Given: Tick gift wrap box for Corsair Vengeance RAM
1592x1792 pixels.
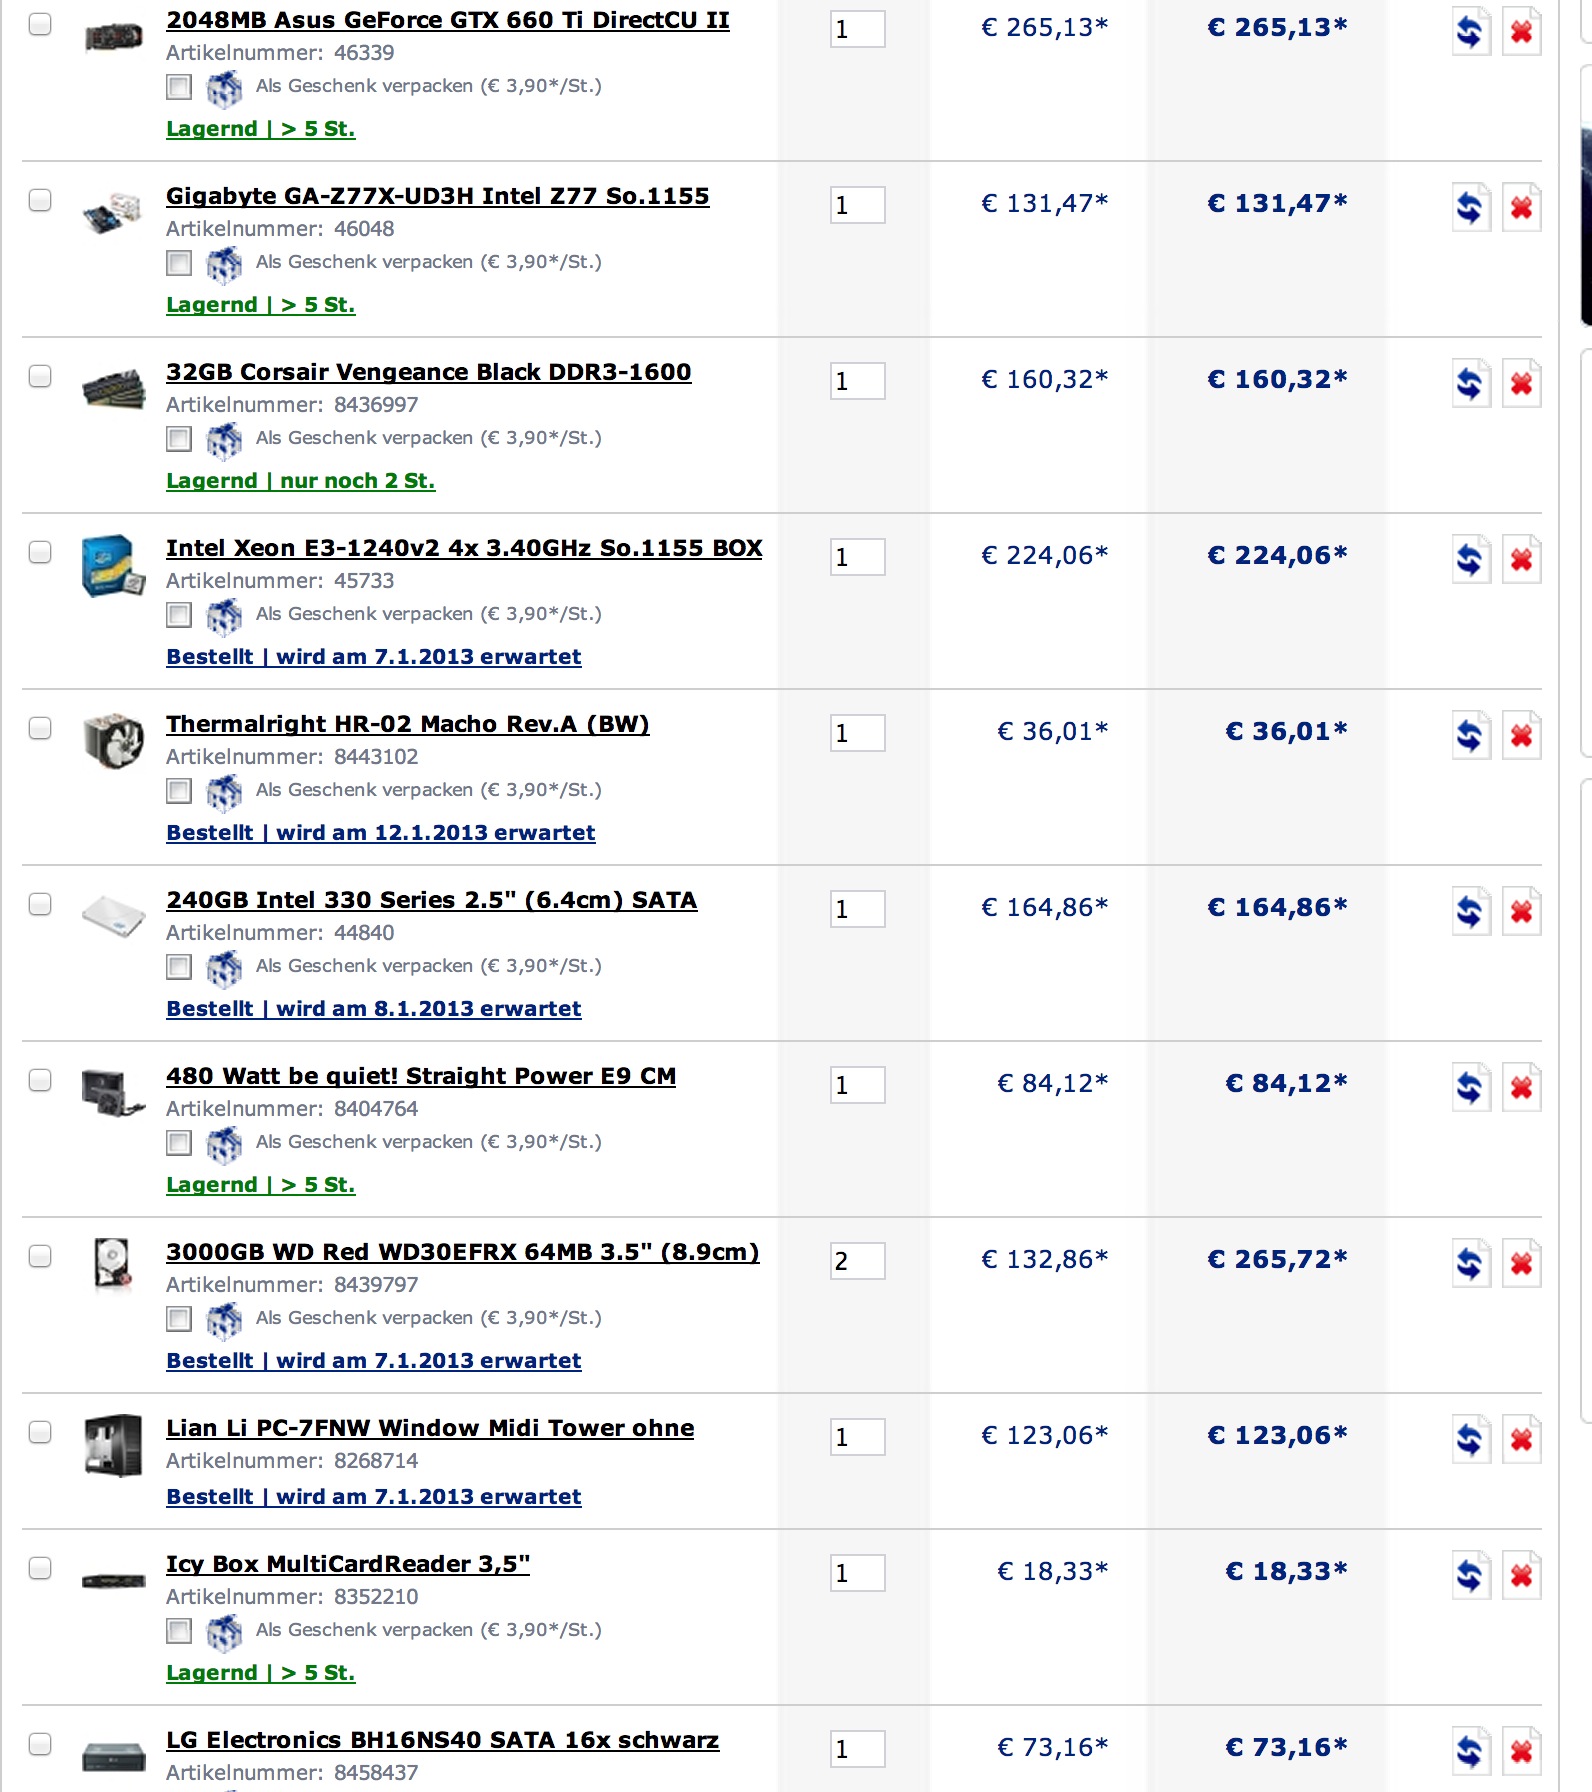Looking at the screenshot, I should click(x=179, y=439).
